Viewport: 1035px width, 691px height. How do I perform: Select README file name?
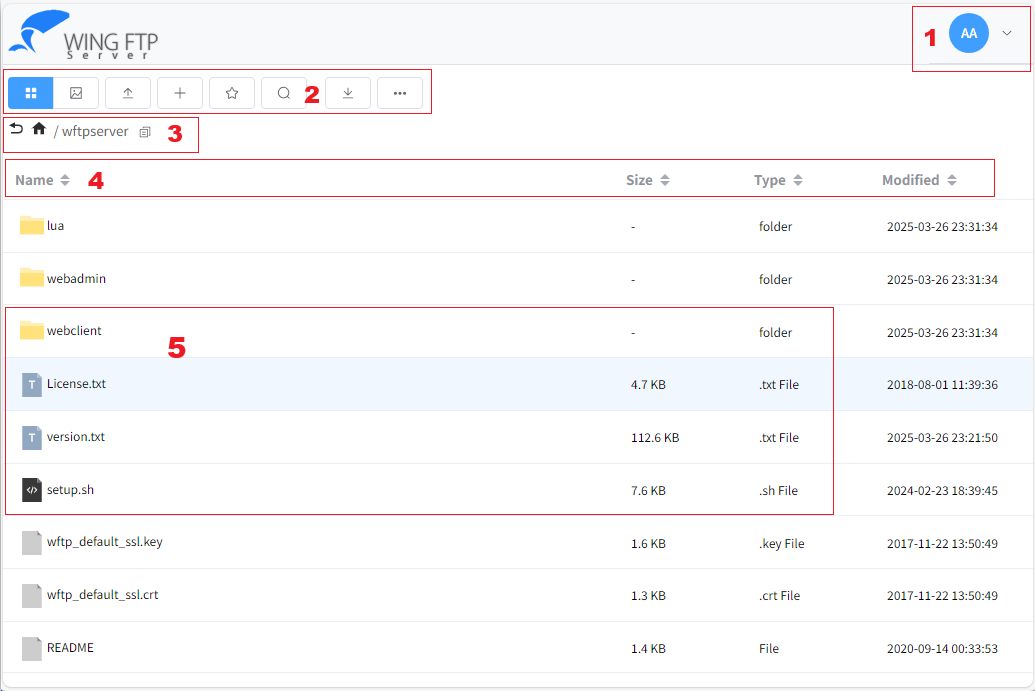70,647
